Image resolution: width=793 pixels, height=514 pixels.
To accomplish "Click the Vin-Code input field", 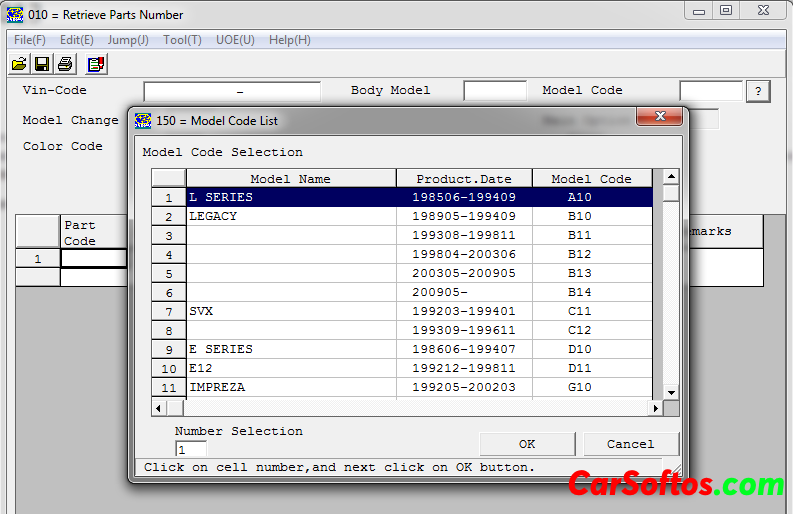I will tap(232, 91).
